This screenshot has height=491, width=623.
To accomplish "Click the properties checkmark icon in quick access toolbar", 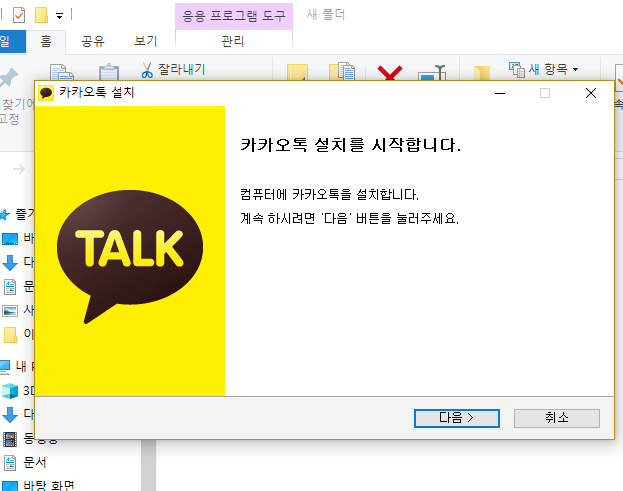I will [19, 15].
